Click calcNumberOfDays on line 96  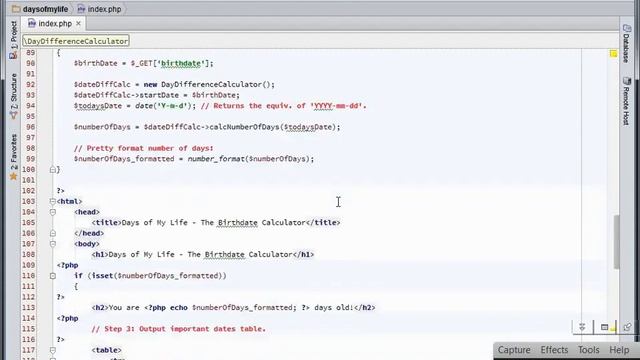click(x=244, y=127)
